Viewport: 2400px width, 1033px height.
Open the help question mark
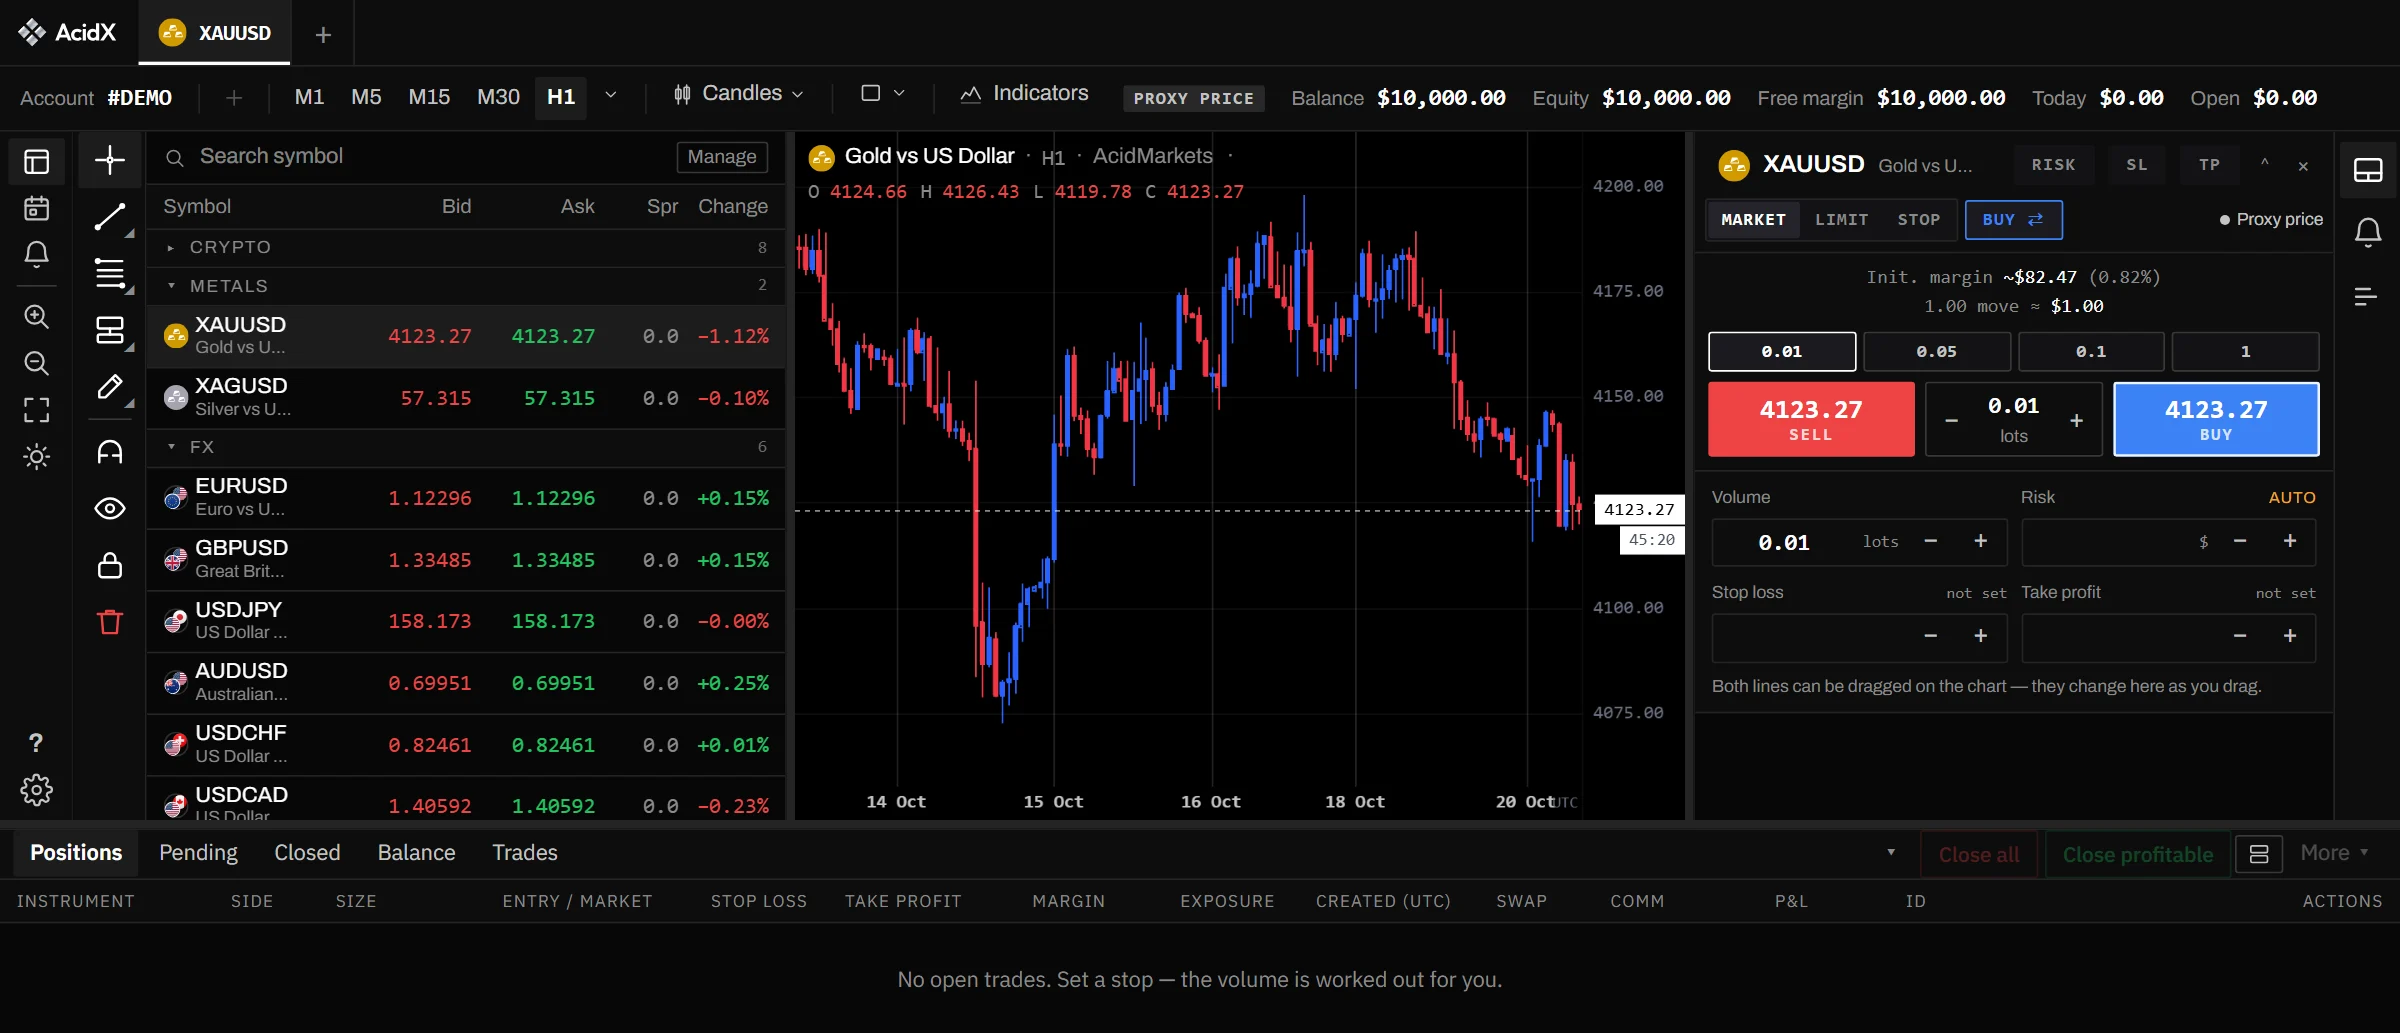click(36, 742)
